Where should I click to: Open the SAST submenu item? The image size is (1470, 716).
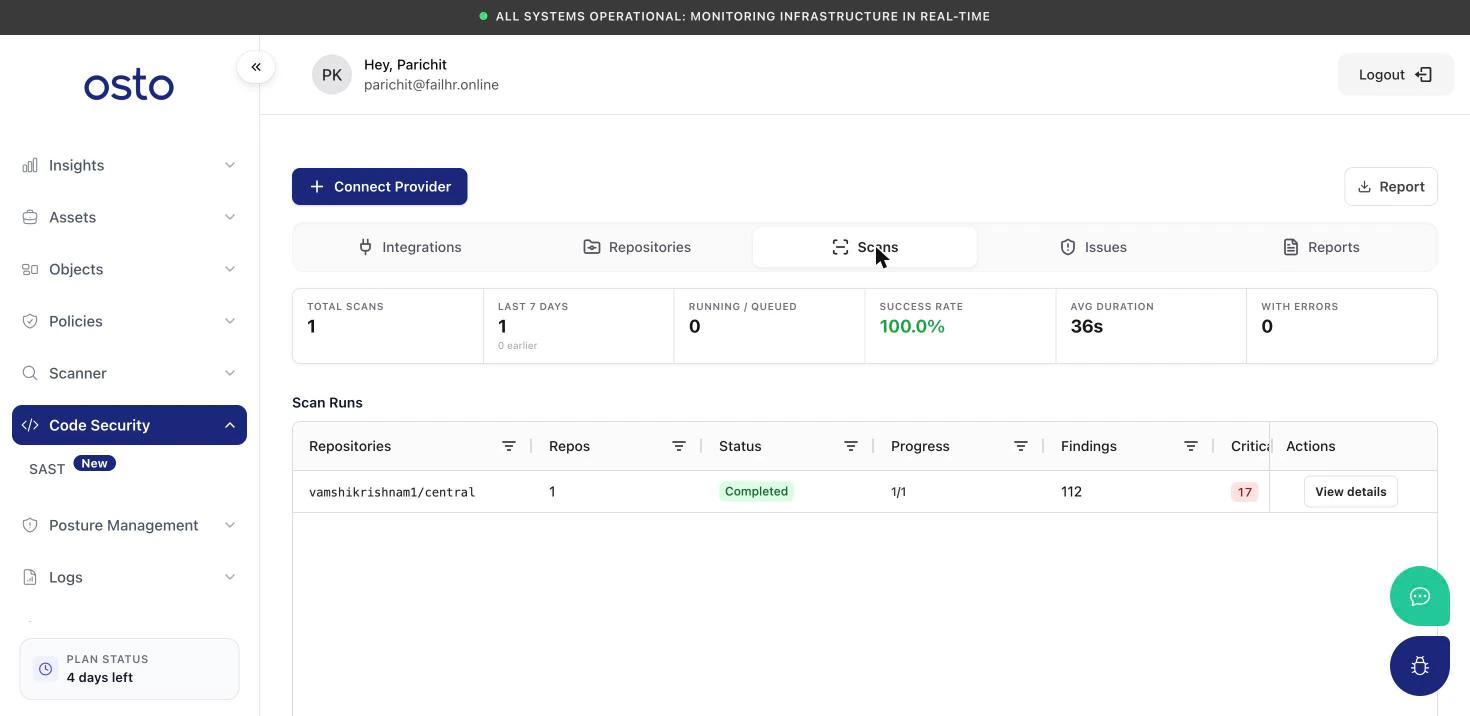coord(47,469)
